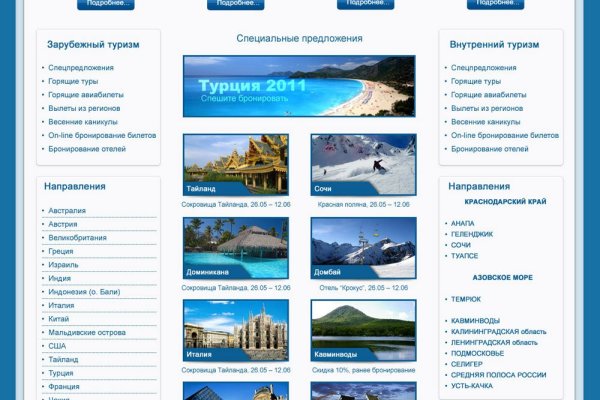
Task: Go to СРЕДНЯЯ ПОЛОСА РОССИИ link
Action: pos(498,375)
